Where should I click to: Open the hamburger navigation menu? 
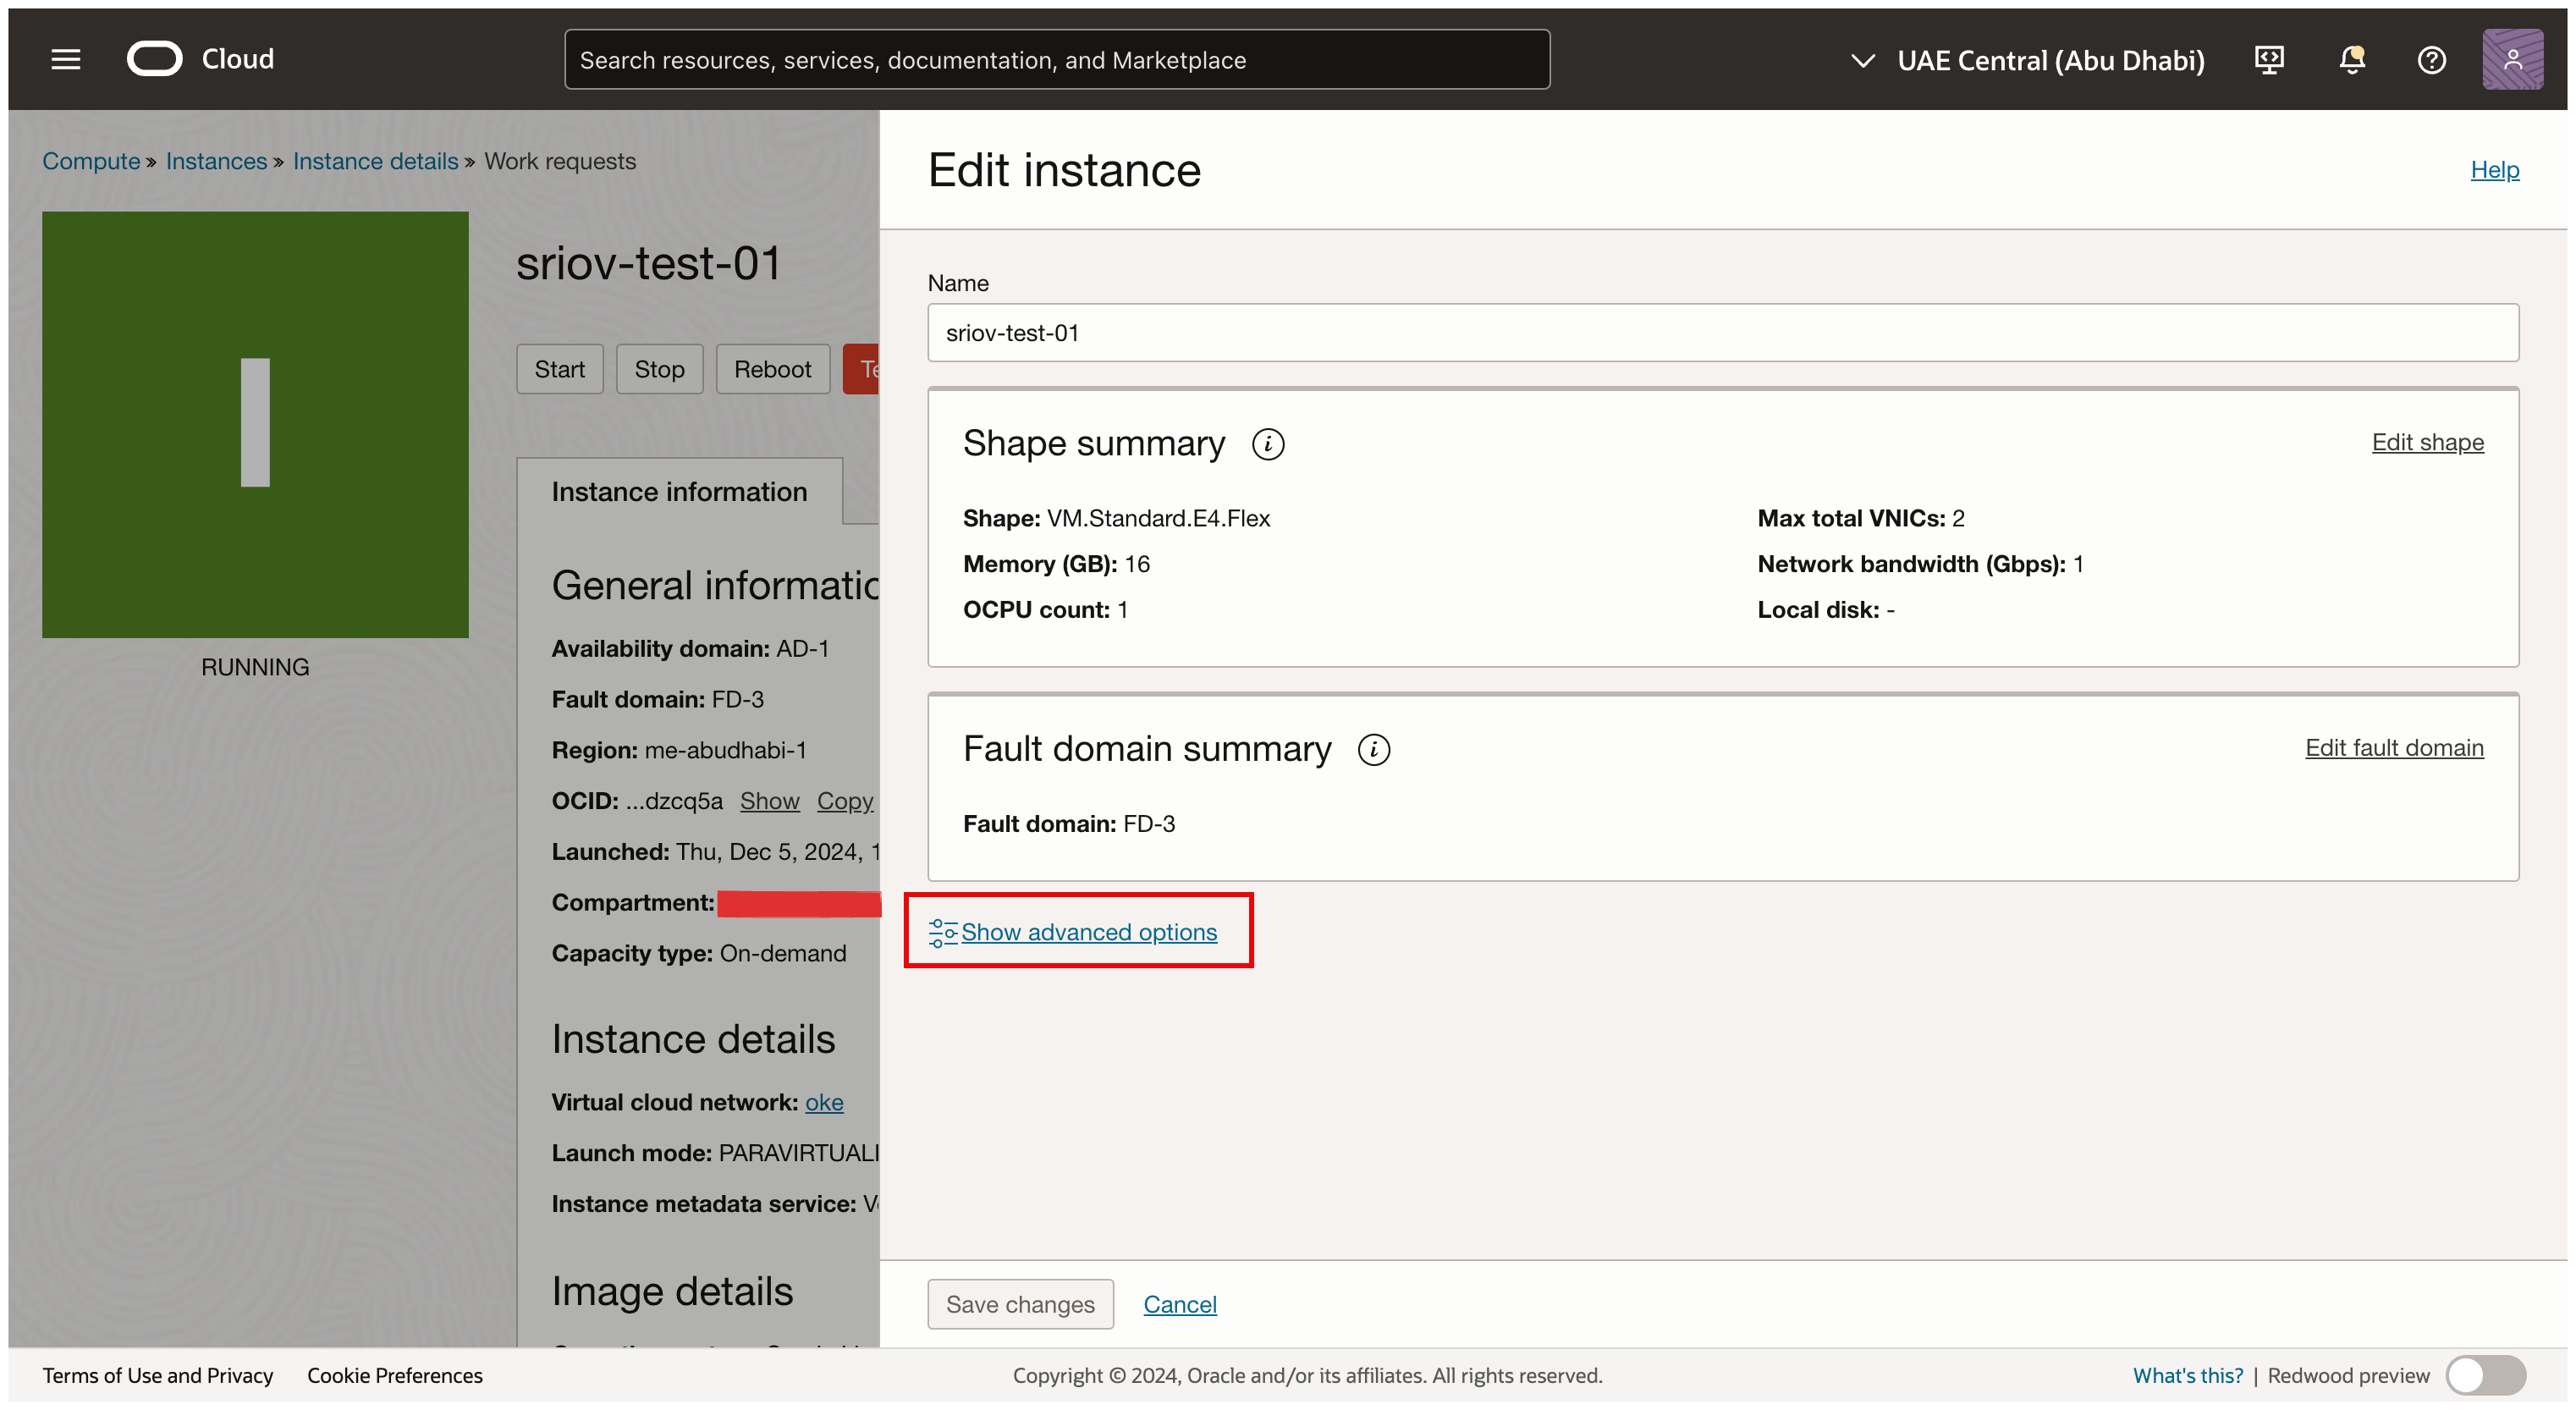pyautogui.click(x=66, y=59)
